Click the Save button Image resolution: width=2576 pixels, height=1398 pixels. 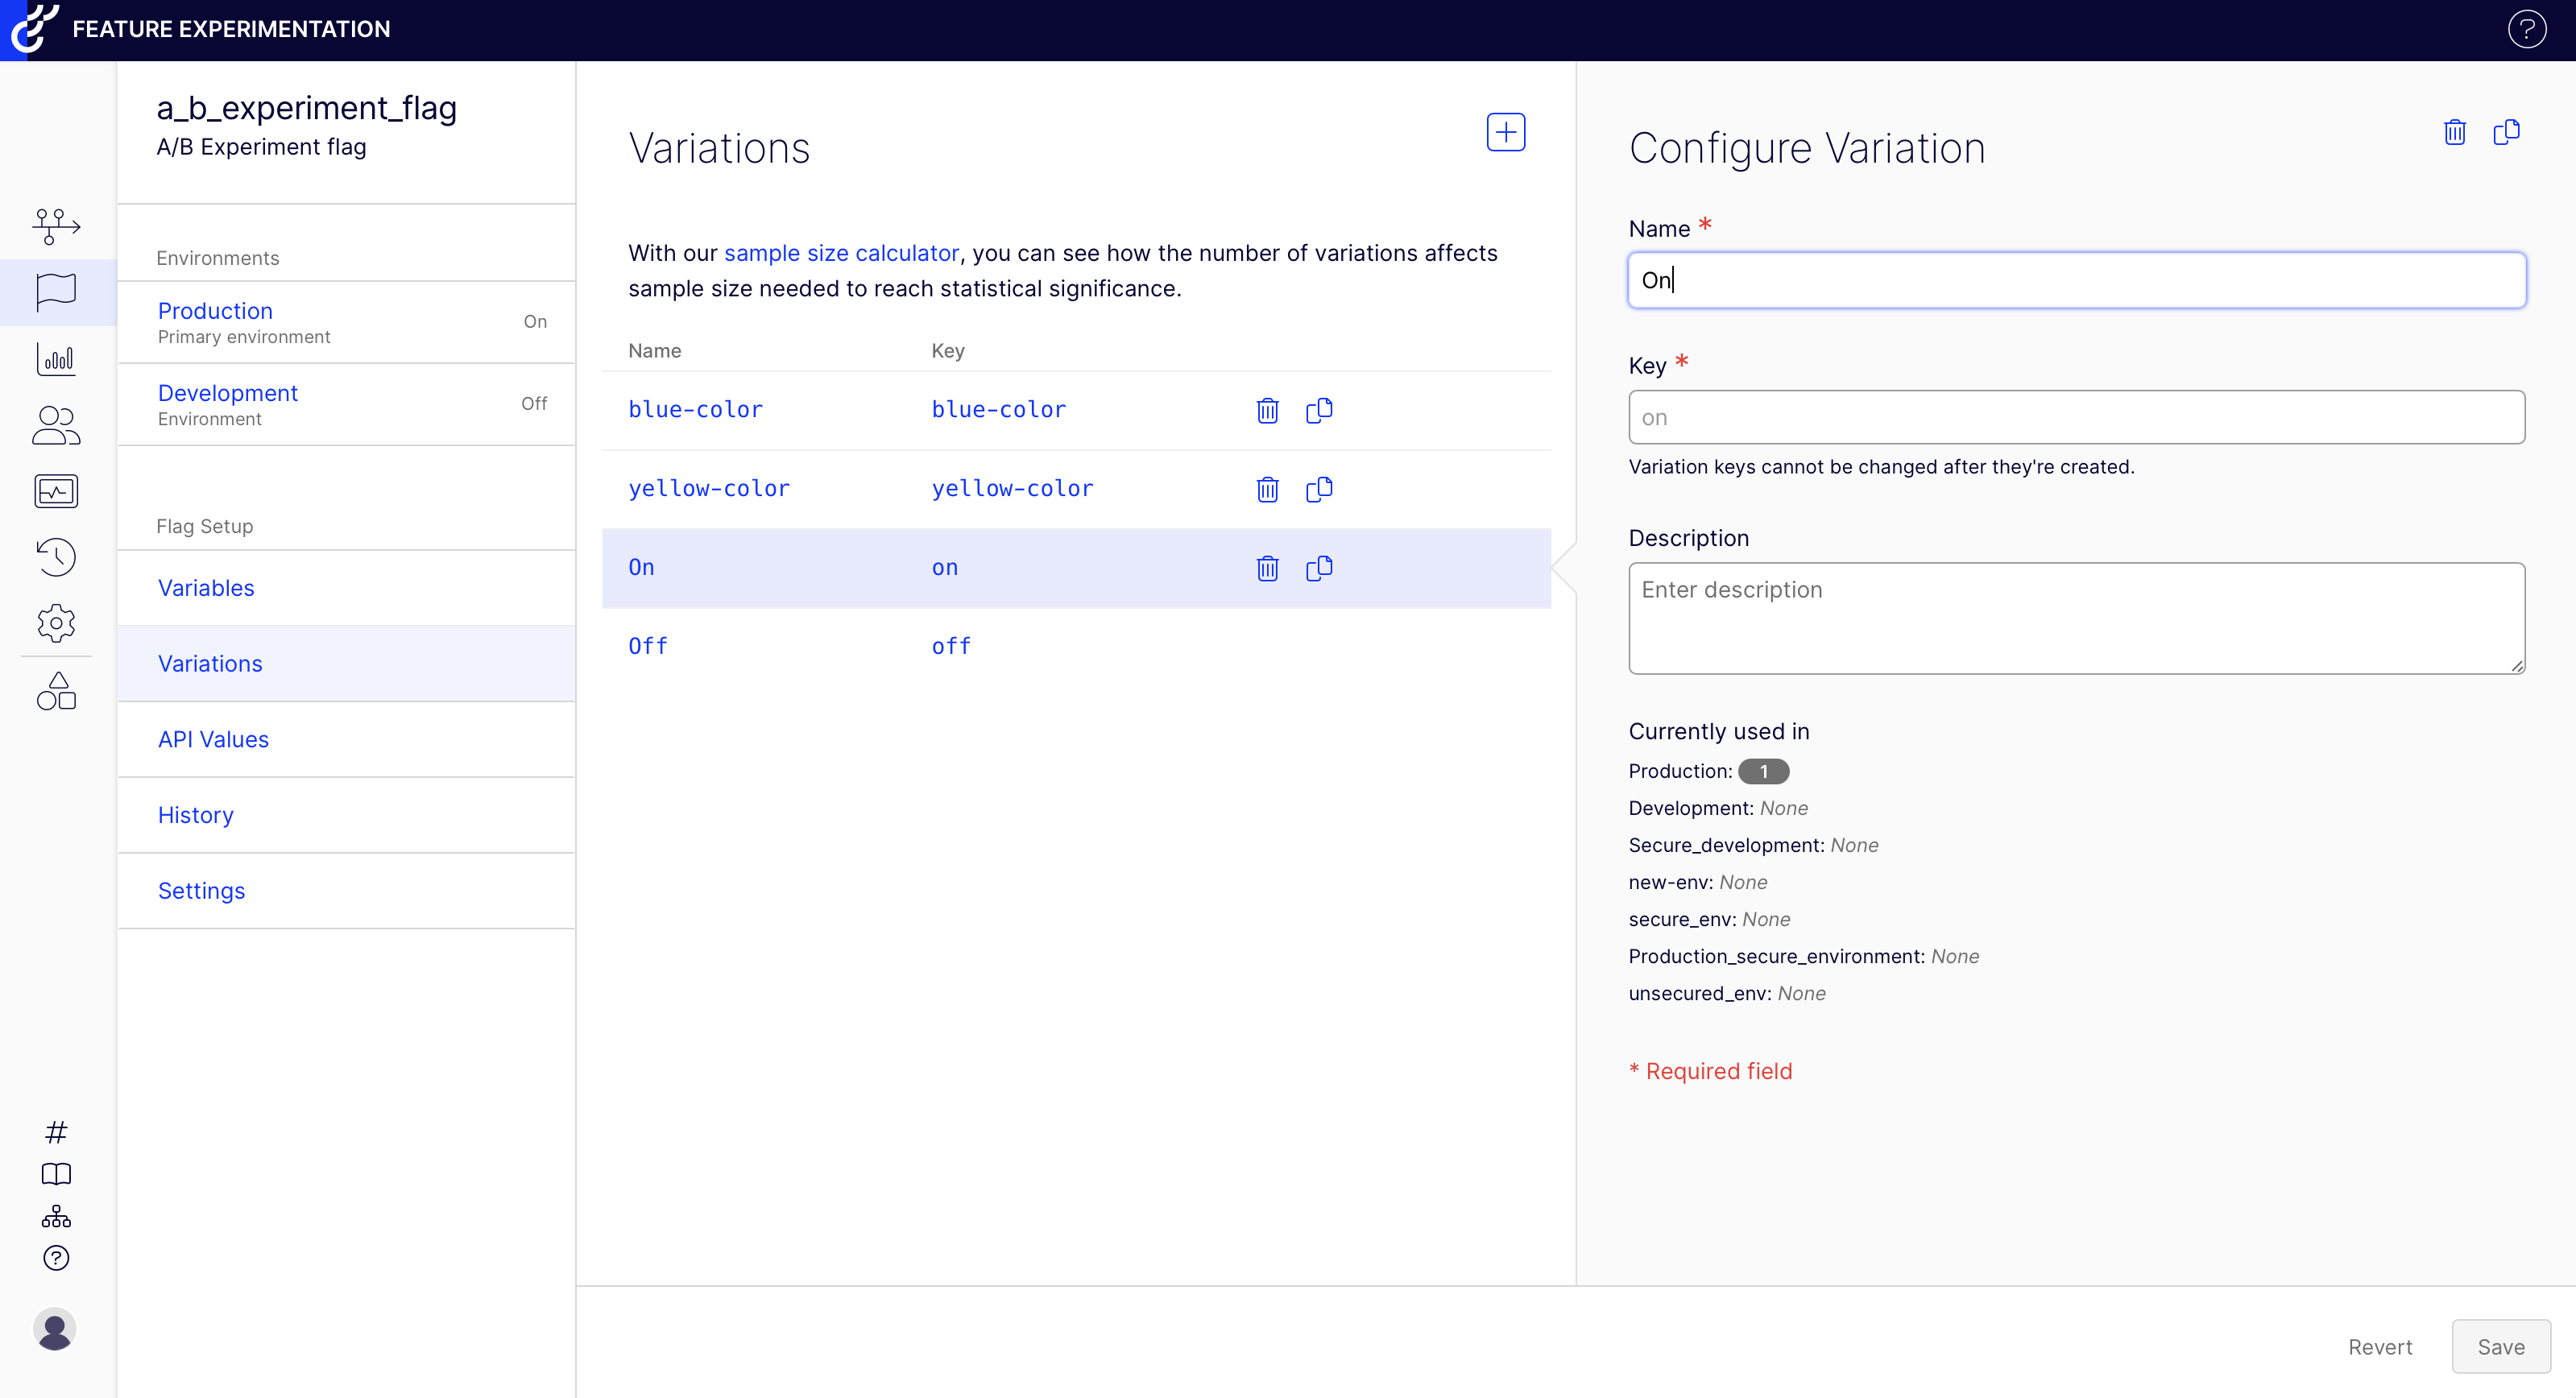2500,1346
